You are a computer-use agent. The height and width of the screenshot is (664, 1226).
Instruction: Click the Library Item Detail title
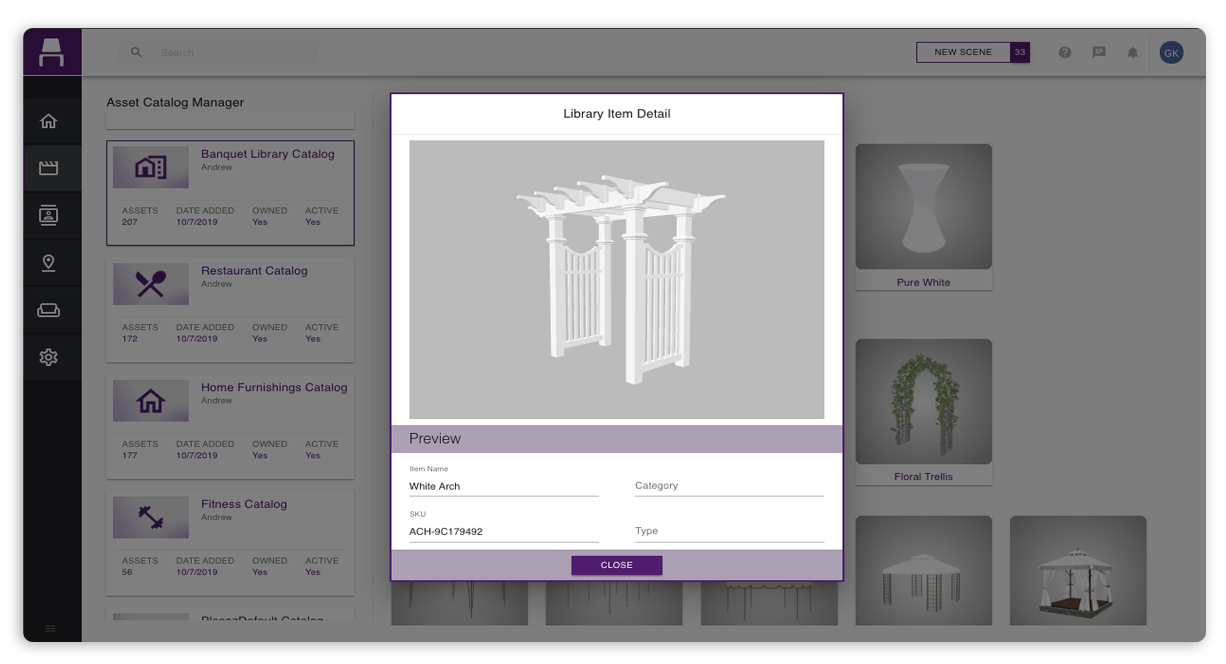[x=617, y=114]
